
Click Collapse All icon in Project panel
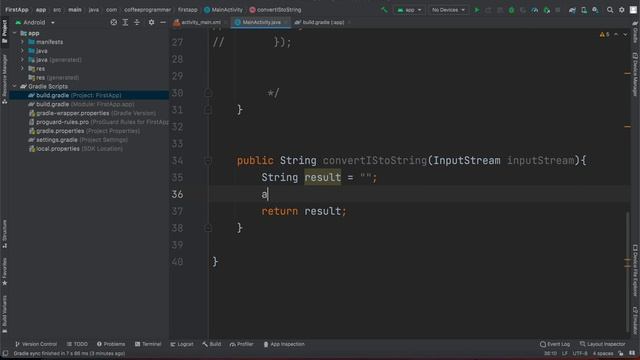tap(137, 22)
